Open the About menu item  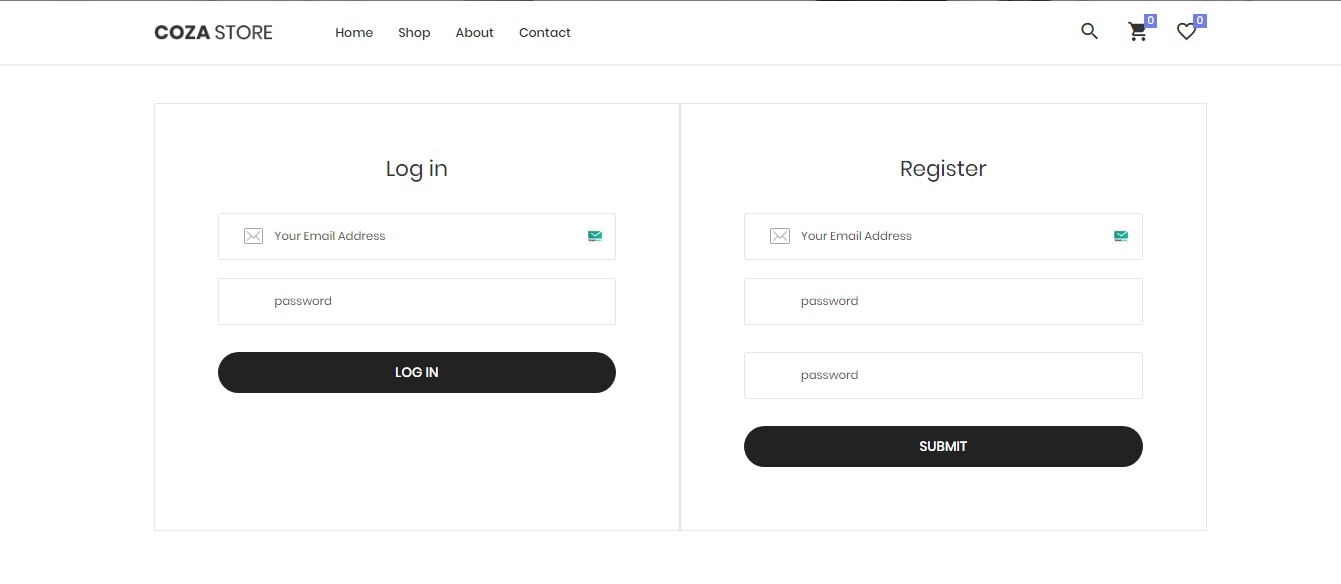474,32
